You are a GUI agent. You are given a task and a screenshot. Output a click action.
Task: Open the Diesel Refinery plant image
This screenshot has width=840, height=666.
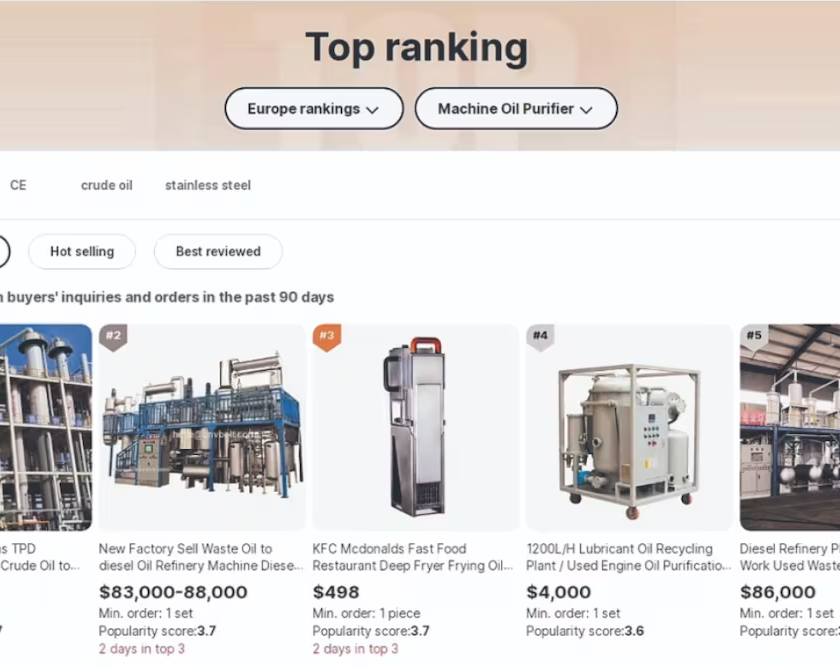point(790,428)
